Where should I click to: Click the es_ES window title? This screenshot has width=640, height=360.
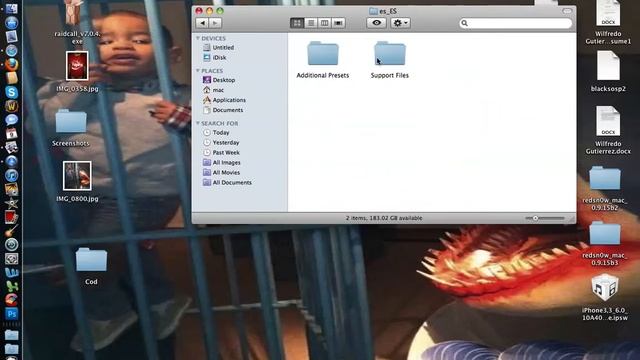(x=388, y=11)
